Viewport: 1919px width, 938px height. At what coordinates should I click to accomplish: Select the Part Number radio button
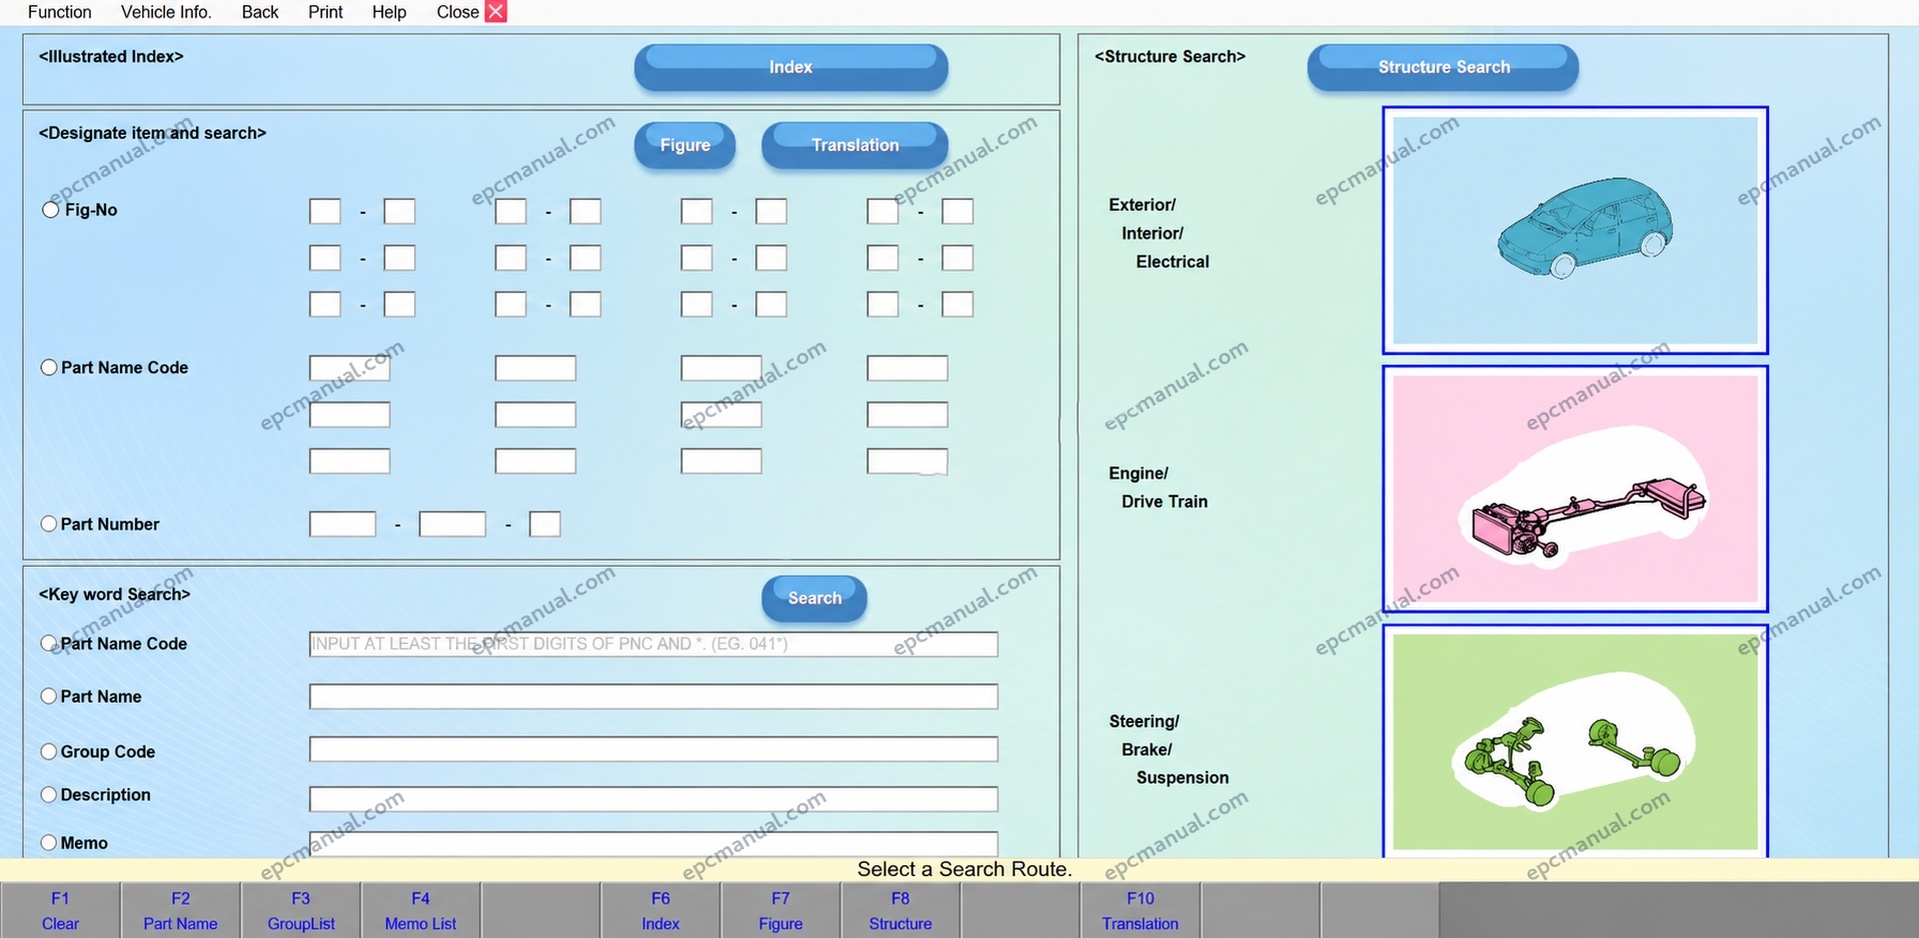48,524
